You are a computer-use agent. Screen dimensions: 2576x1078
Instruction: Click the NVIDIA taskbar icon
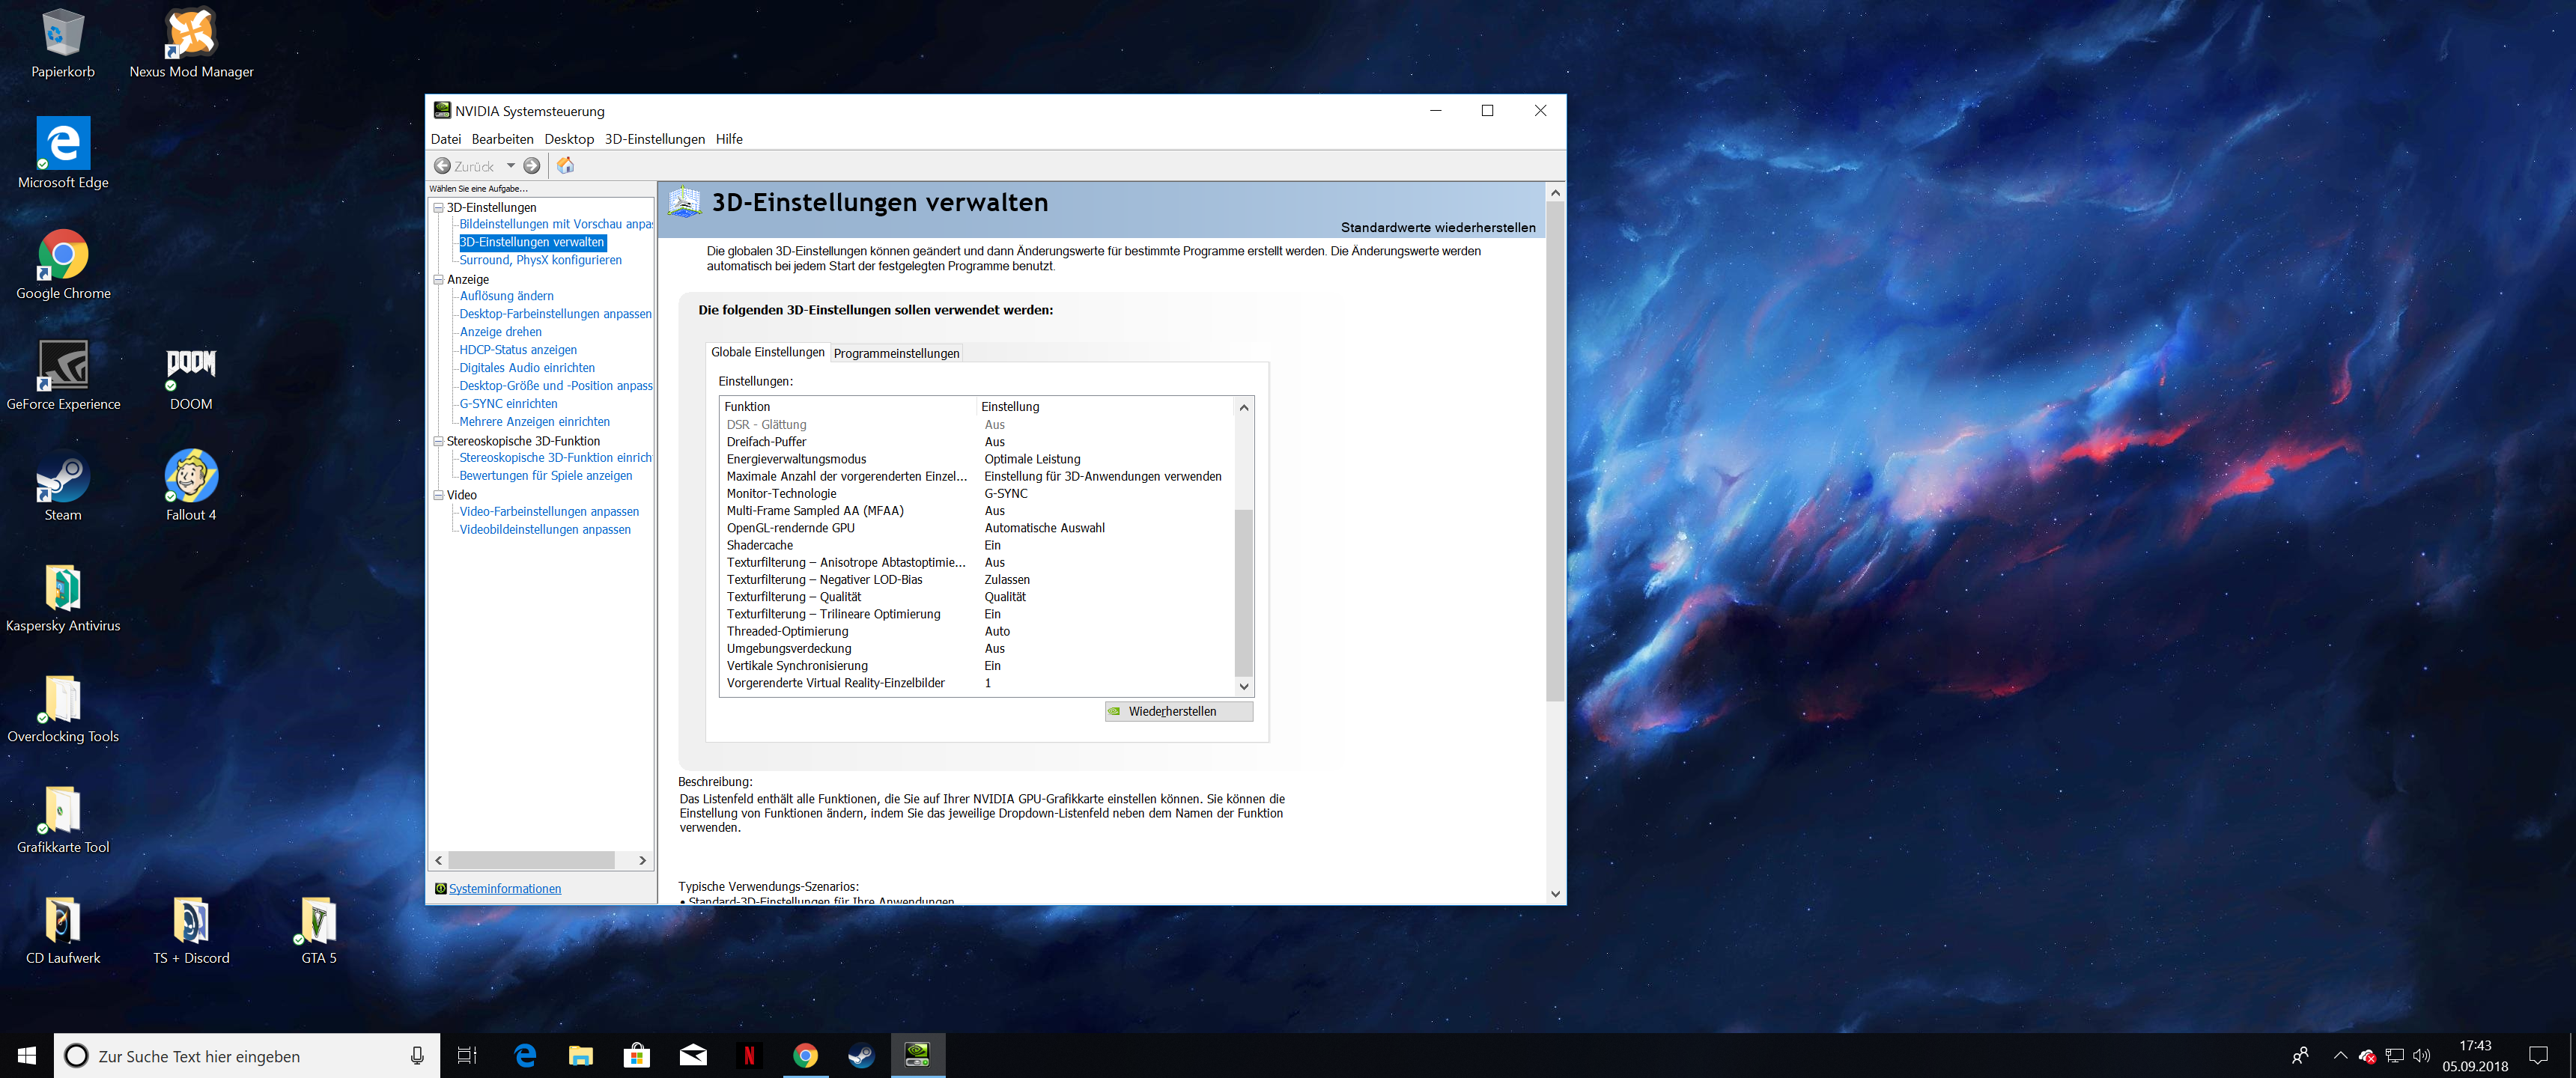[917, 1055]
